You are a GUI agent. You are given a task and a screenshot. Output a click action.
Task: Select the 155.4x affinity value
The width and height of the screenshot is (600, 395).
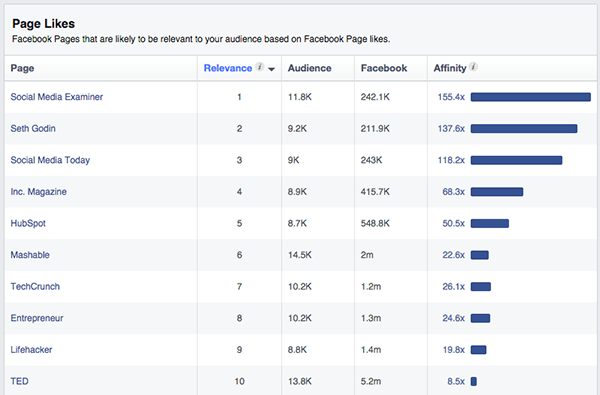point(451,97)
